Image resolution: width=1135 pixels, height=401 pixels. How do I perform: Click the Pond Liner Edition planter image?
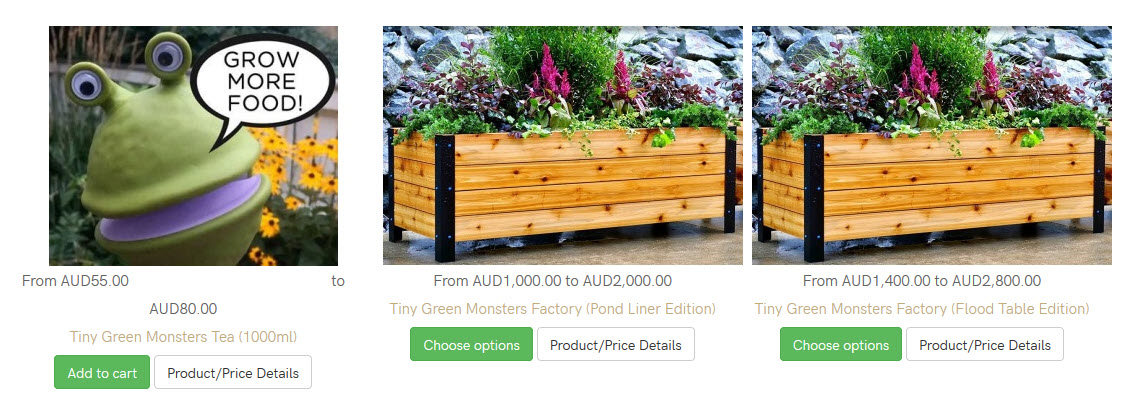click(x=562, y=145)
